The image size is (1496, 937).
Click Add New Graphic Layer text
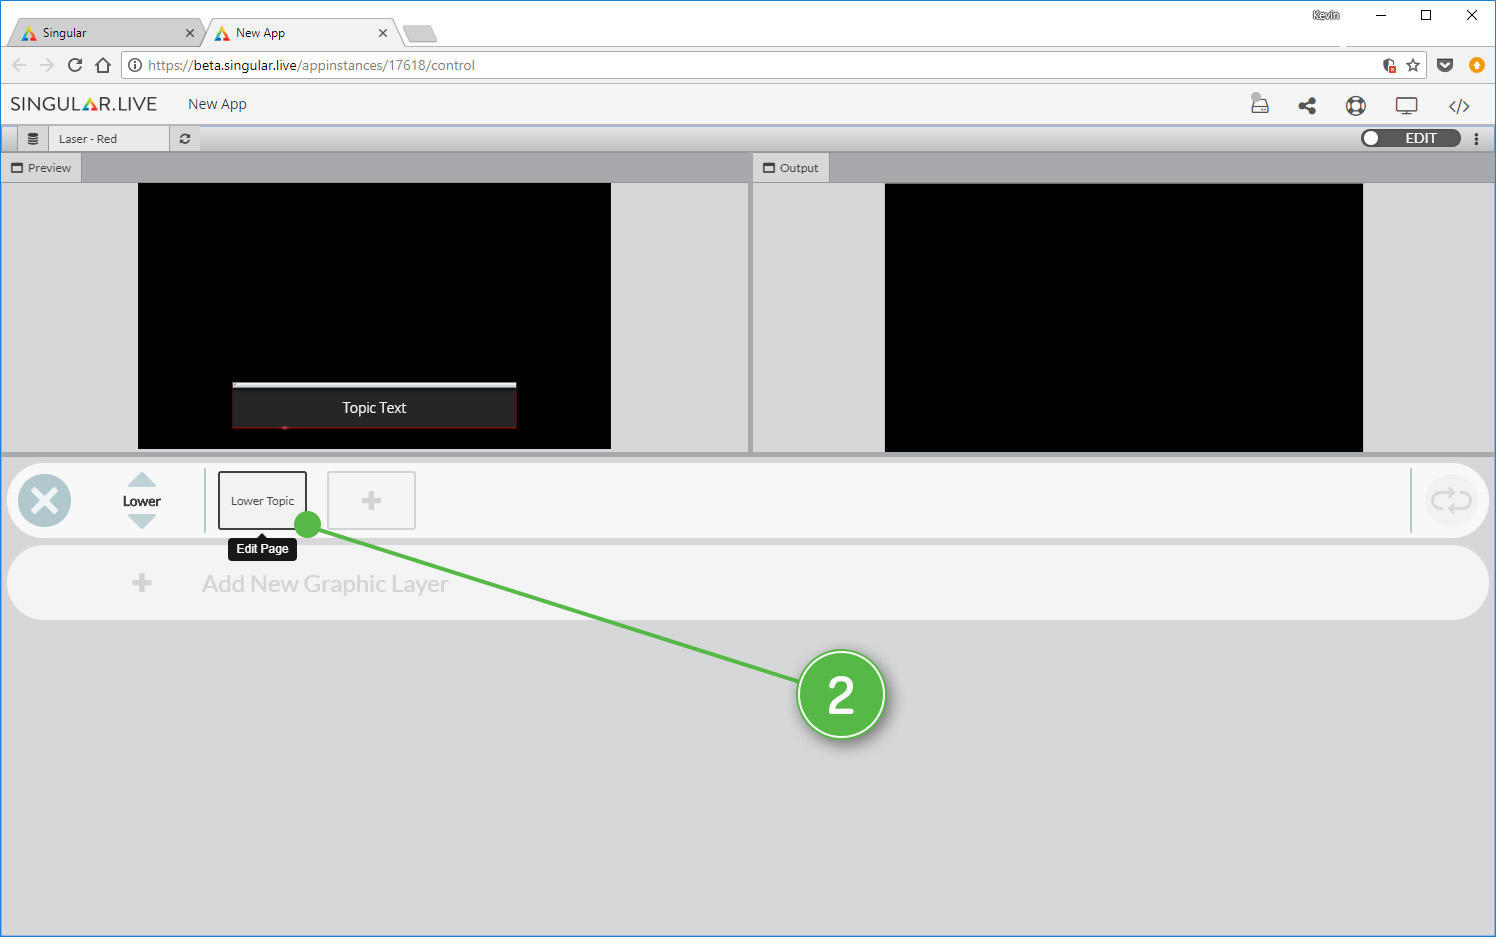(325, 583)
